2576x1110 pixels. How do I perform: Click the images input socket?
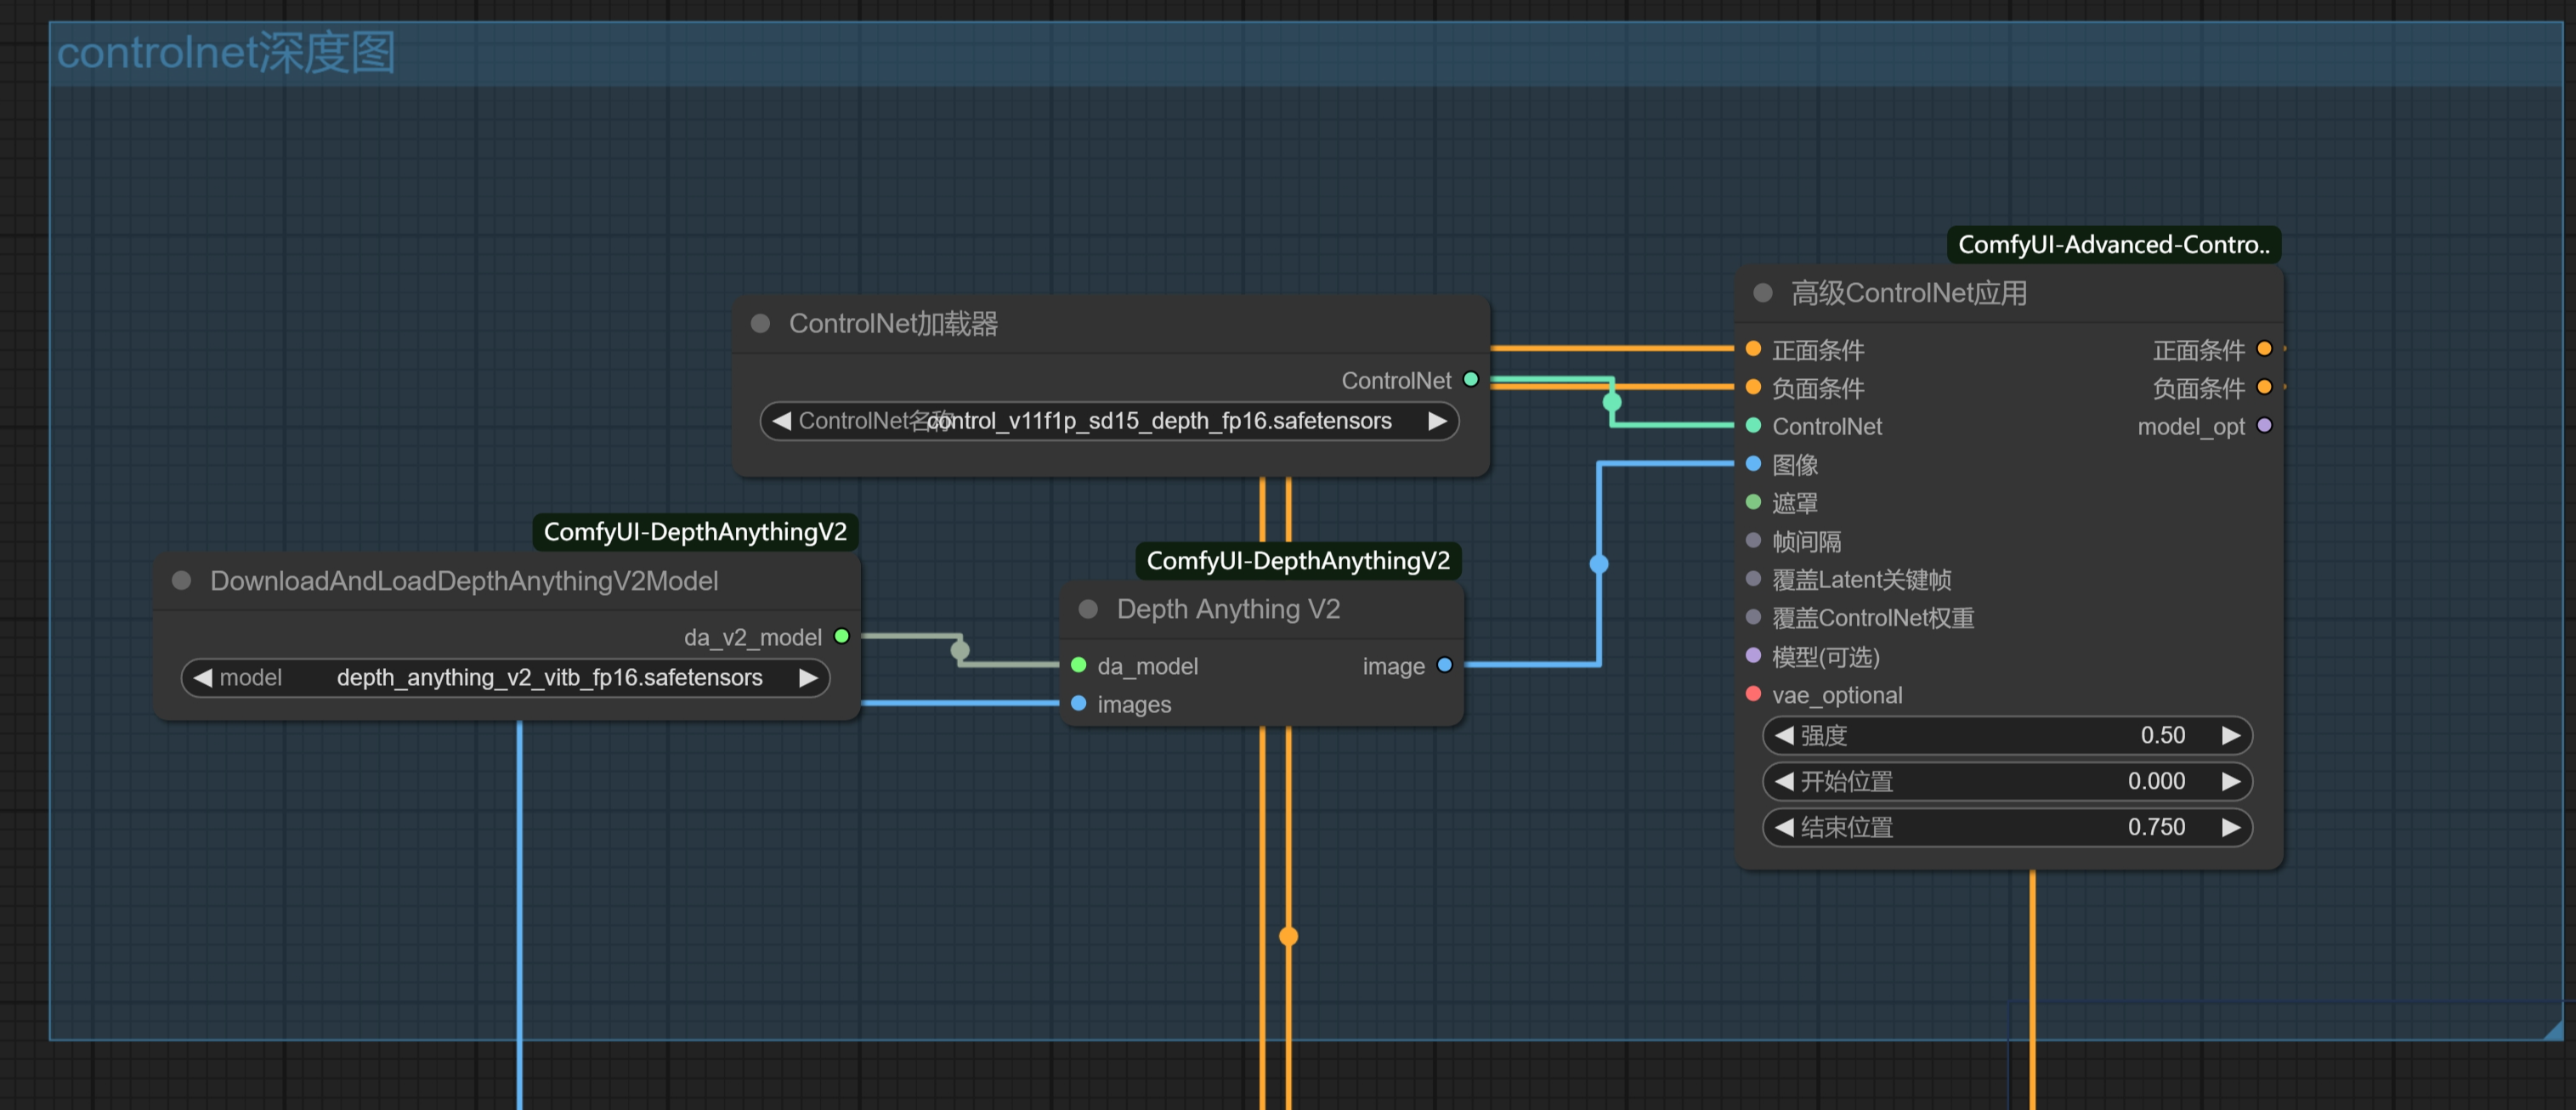(x=1079, y=703)
